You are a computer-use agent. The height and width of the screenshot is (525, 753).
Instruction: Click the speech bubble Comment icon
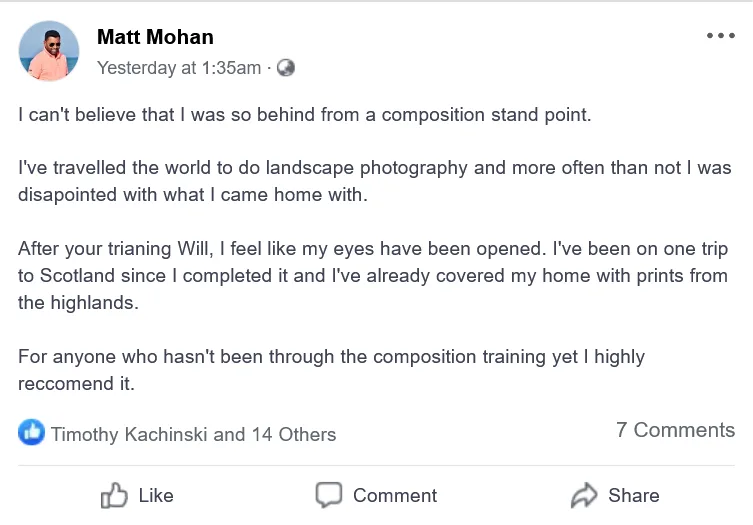[329, 495]
